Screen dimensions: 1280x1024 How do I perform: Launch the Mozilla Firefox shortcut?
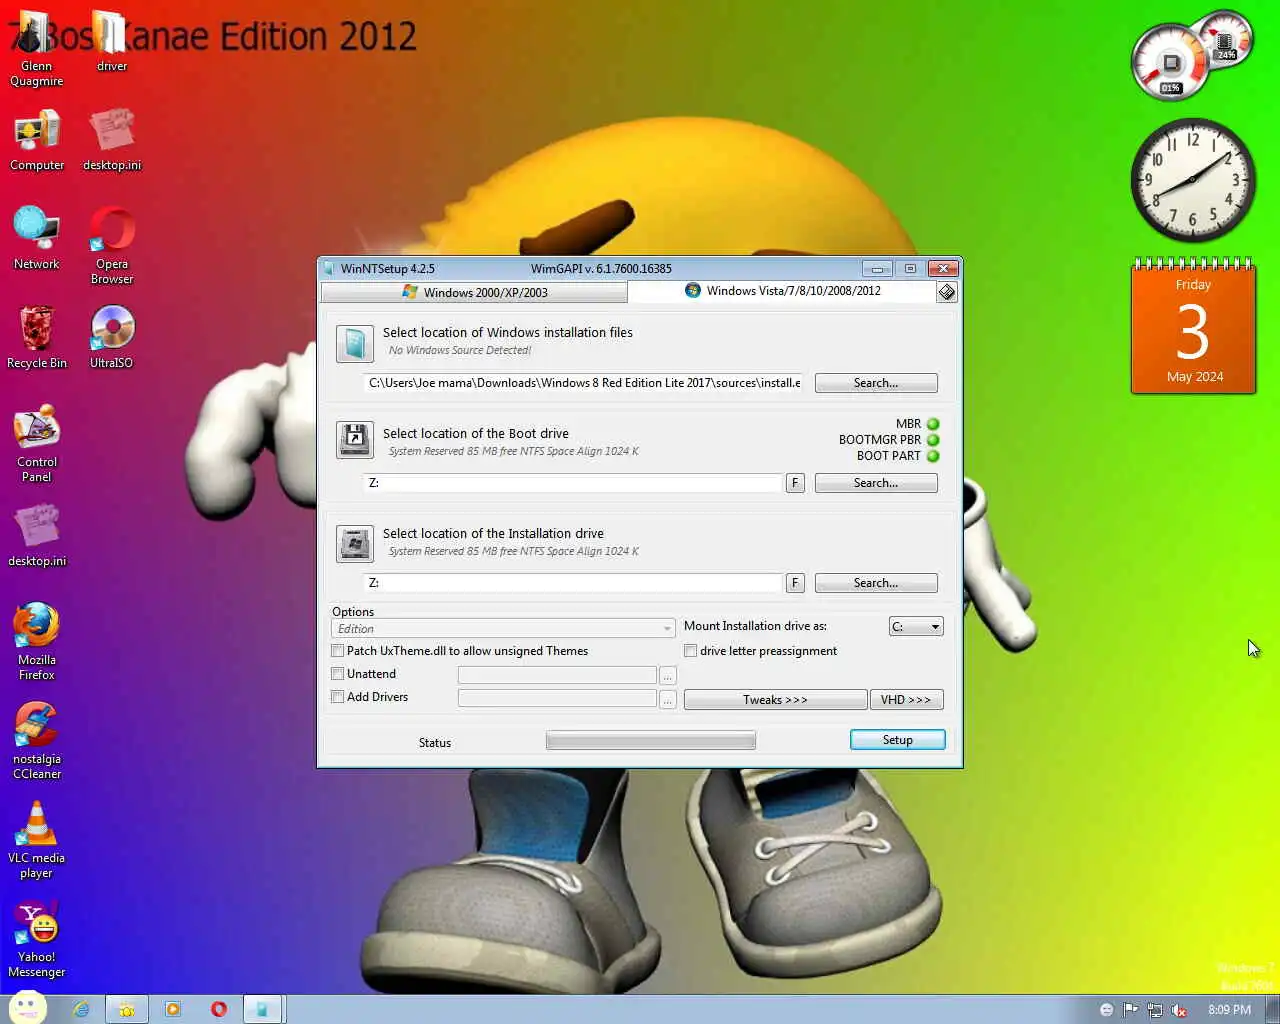tap(37, 642)
